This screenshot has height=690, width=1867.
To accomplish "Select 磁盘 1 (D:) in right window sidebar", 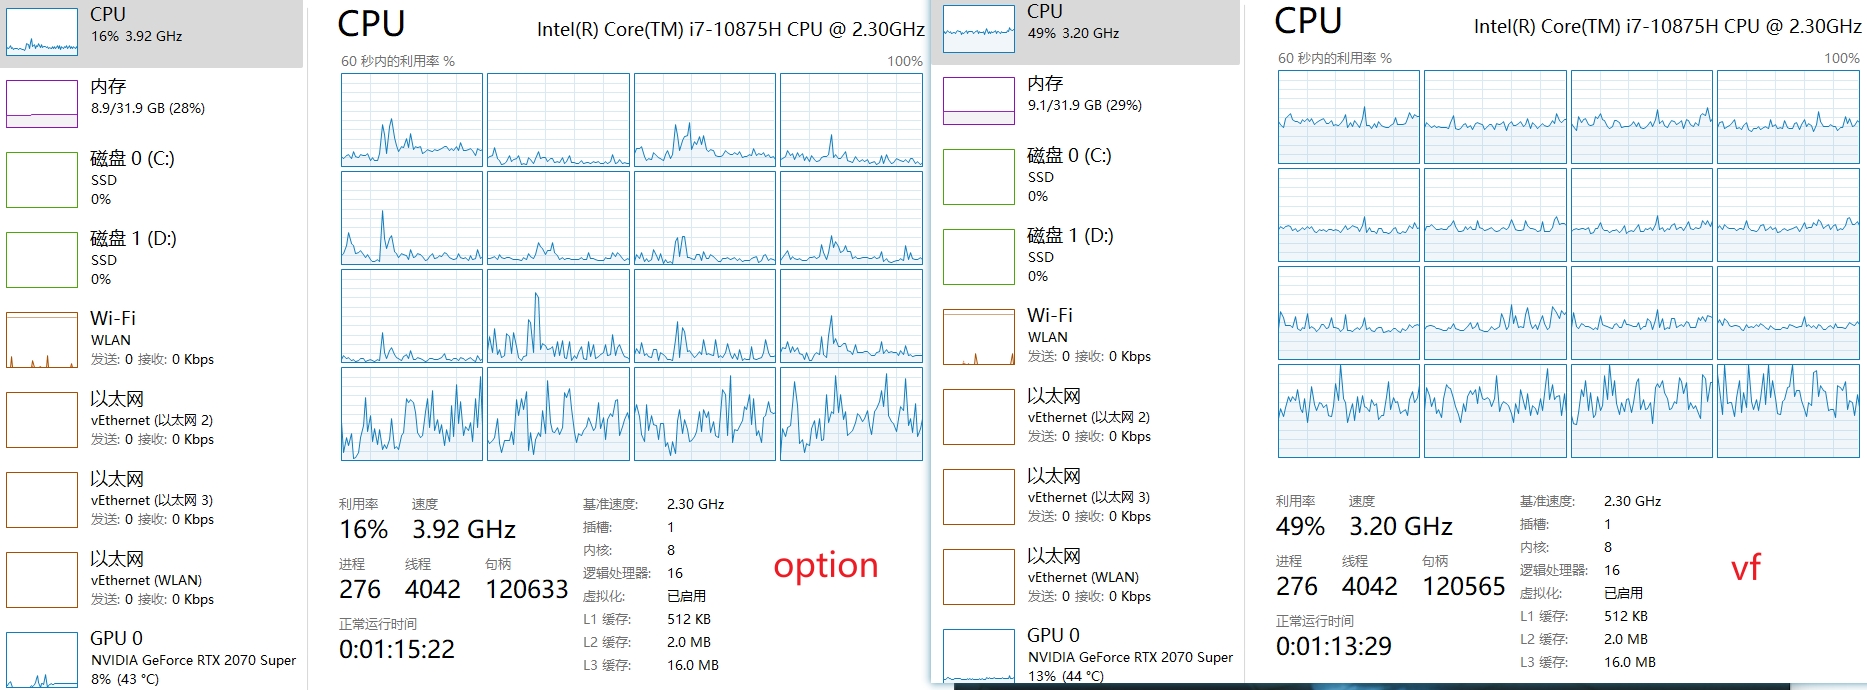I will (1085, 256).
